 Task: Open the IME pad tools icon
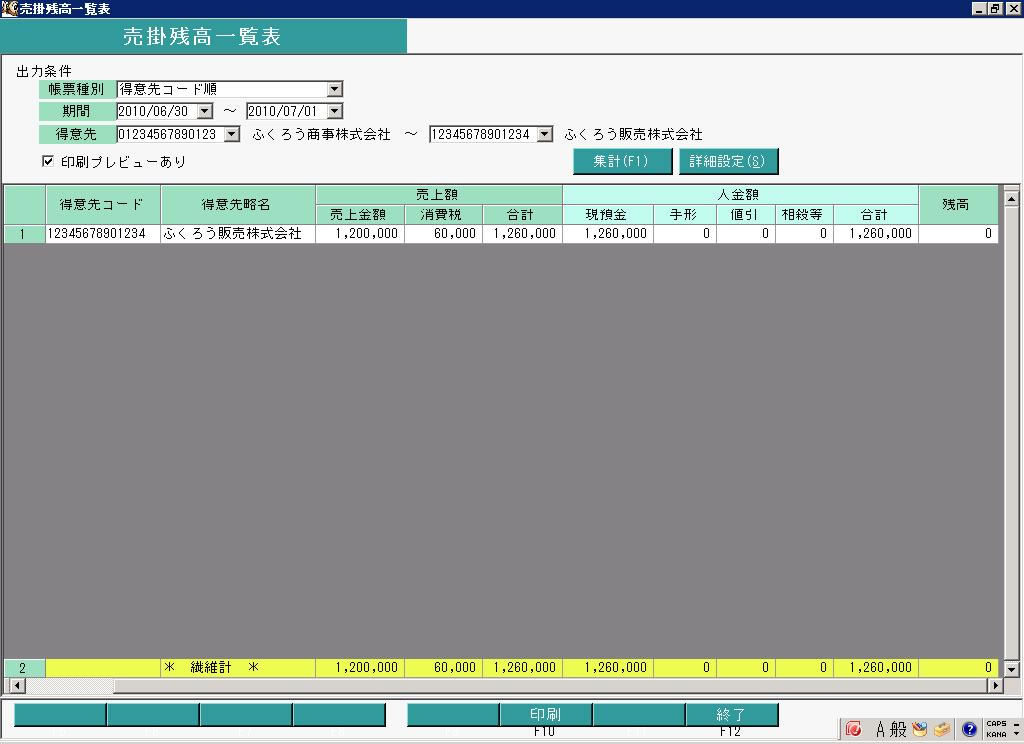920,729
